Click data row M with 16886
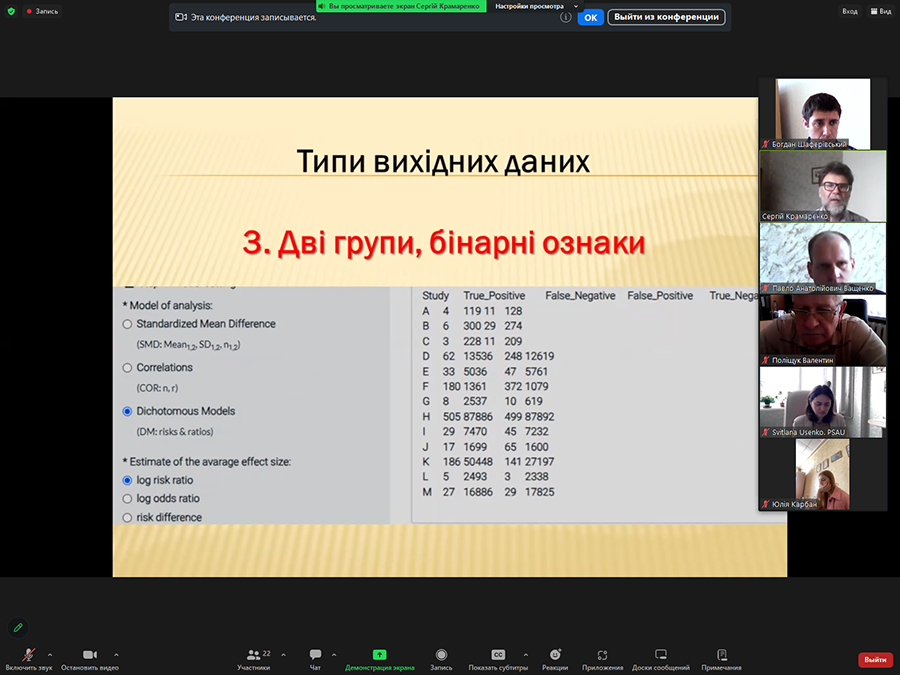This screenshot has width=900, height=675. point(488,492)
